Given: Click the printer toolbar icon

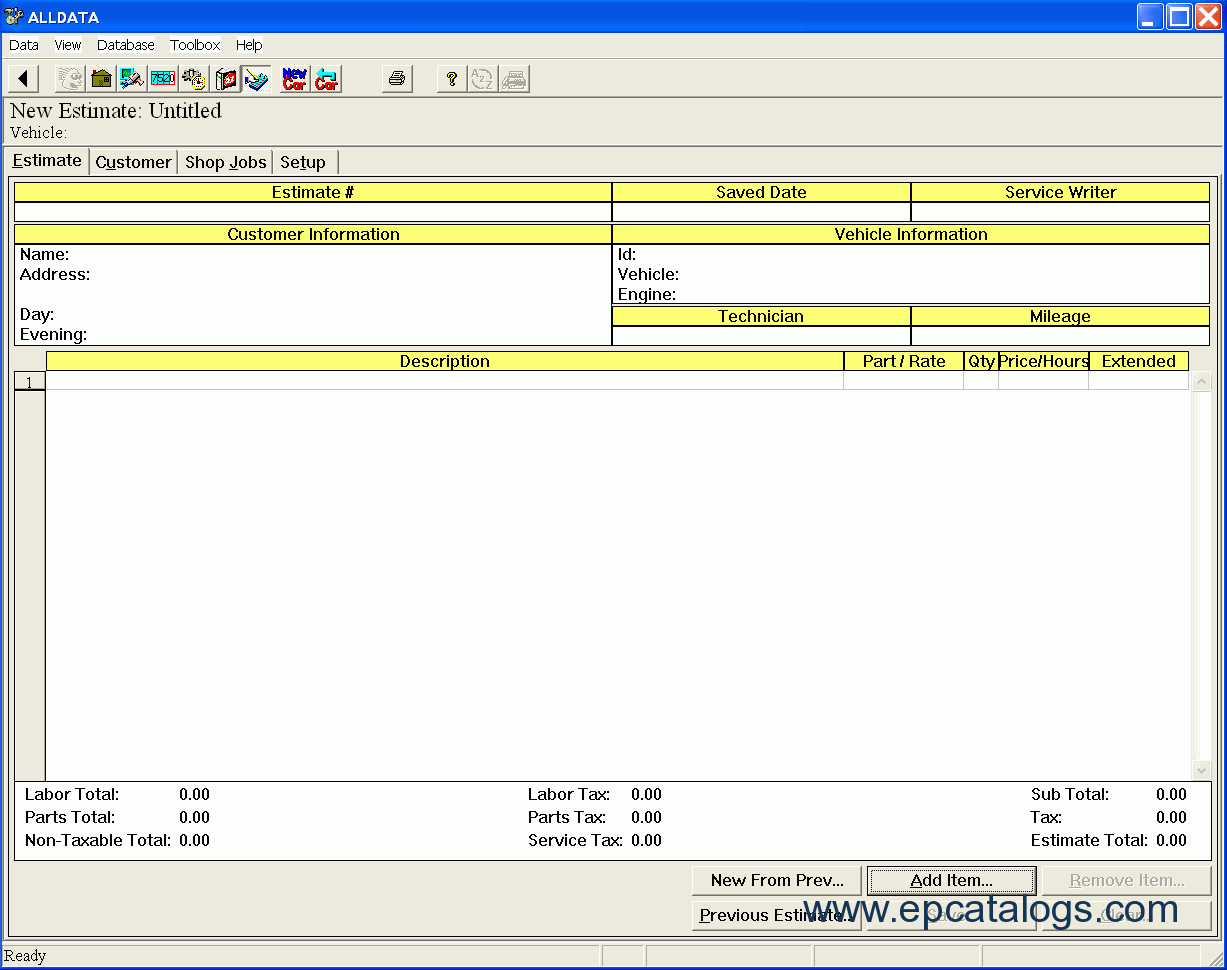Looking at the screenshot, I should [397, 79].
